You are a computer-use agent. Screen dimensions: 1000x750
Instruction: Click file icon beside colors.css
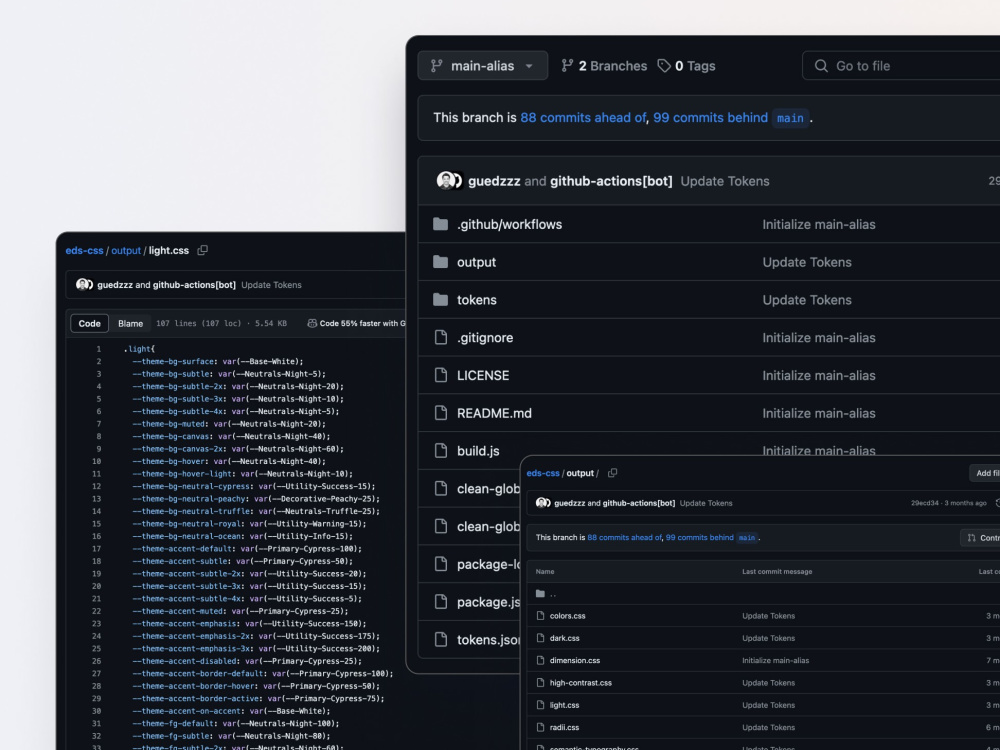[540, 616]
